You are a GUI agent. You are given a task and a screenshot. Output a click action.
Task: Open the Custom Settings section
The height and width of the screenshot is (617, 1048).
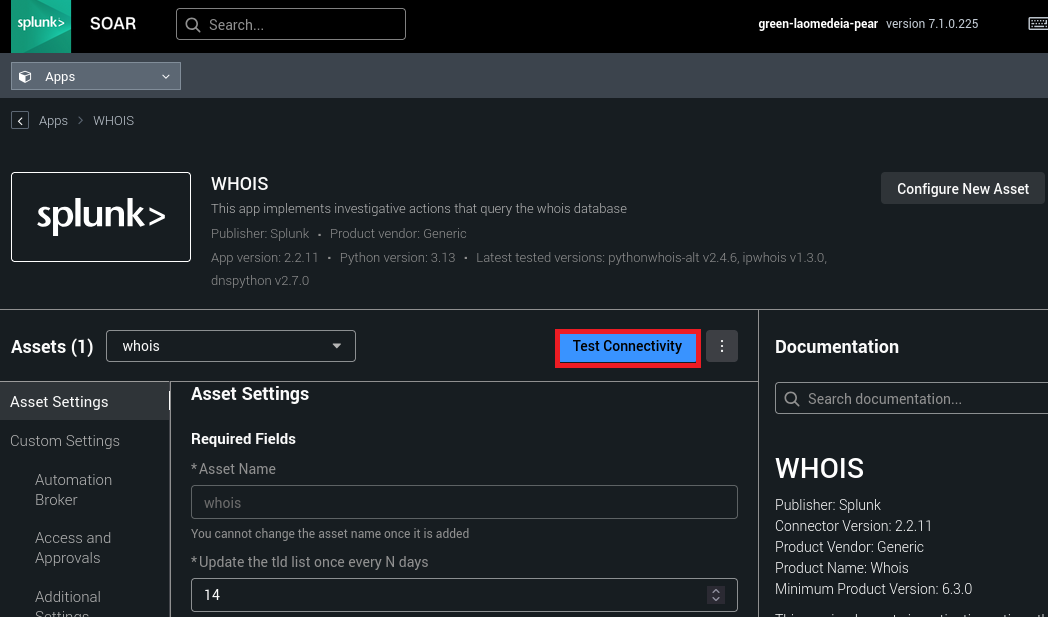coord(65,441)
